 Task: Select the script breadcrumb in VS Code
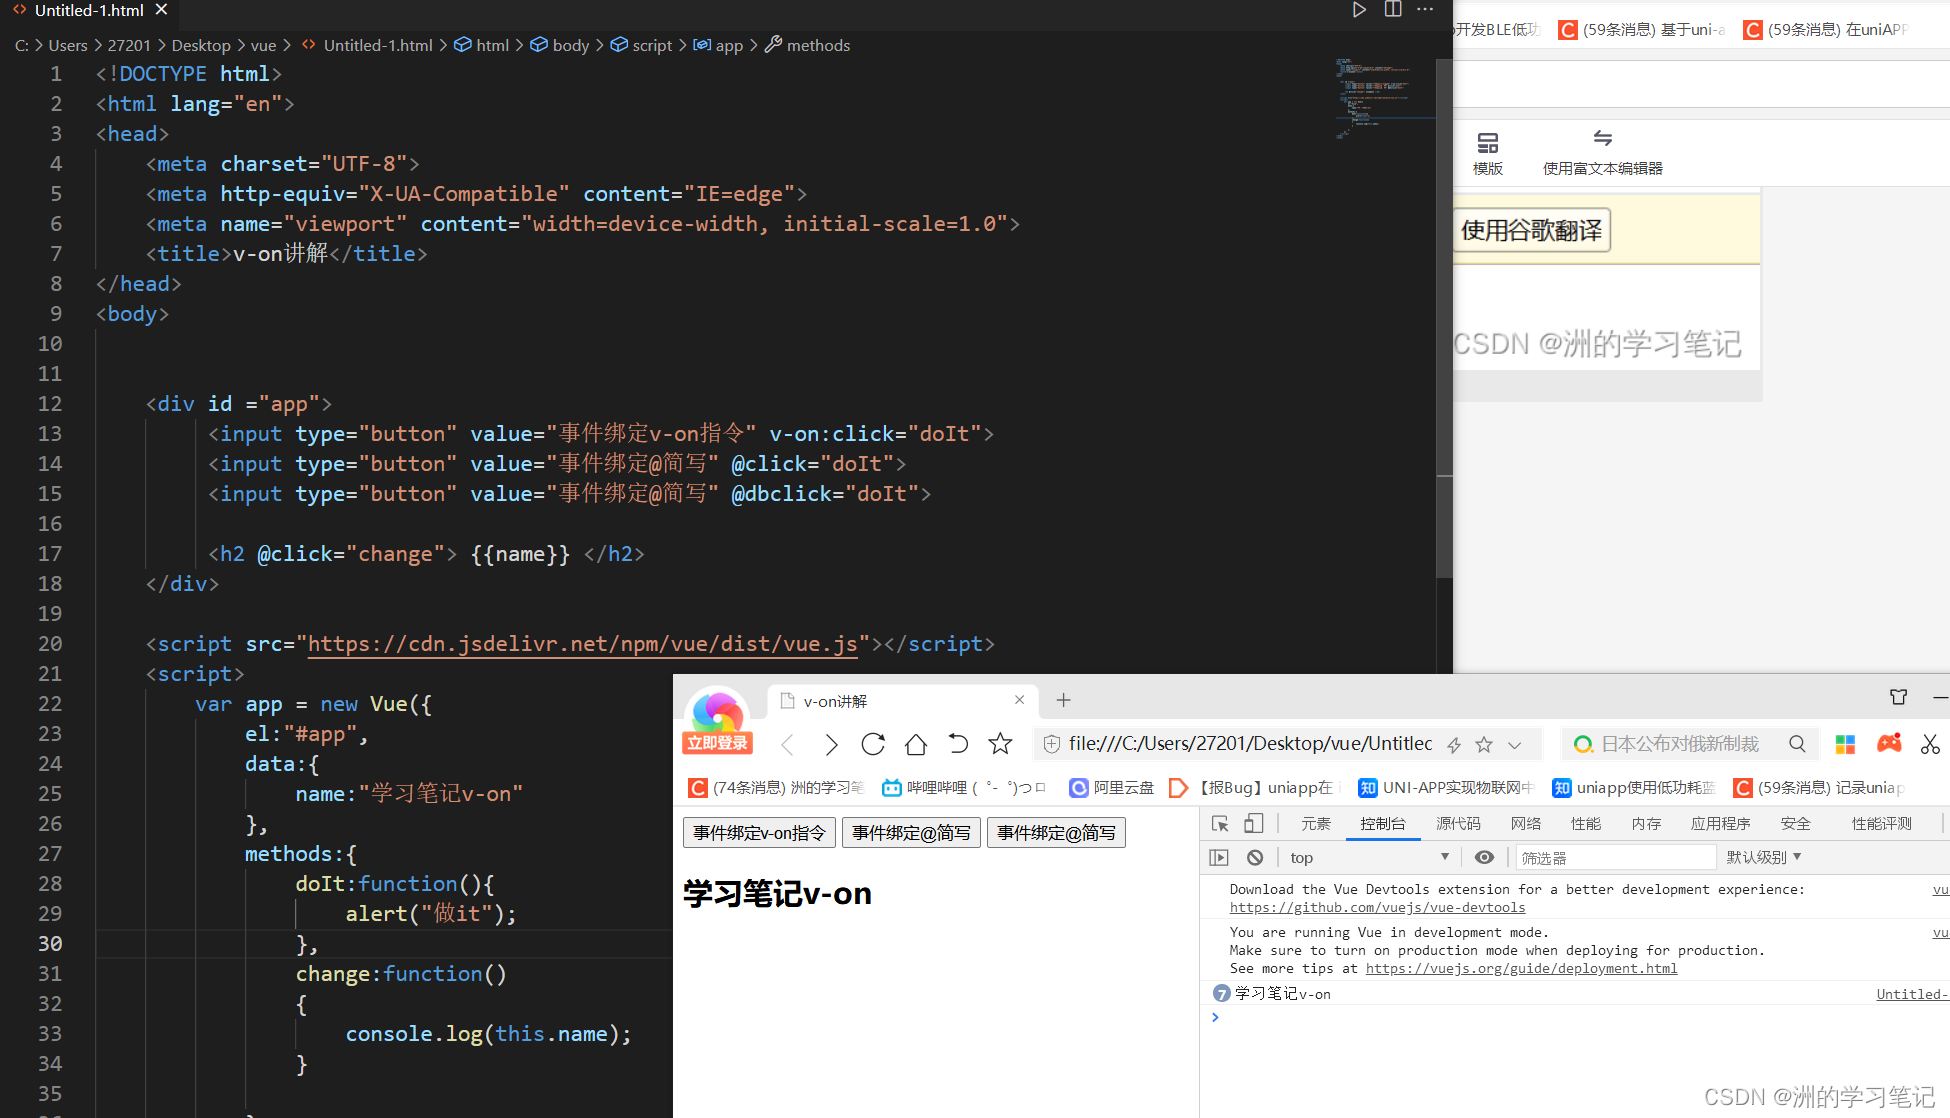(x=641, y=45)
